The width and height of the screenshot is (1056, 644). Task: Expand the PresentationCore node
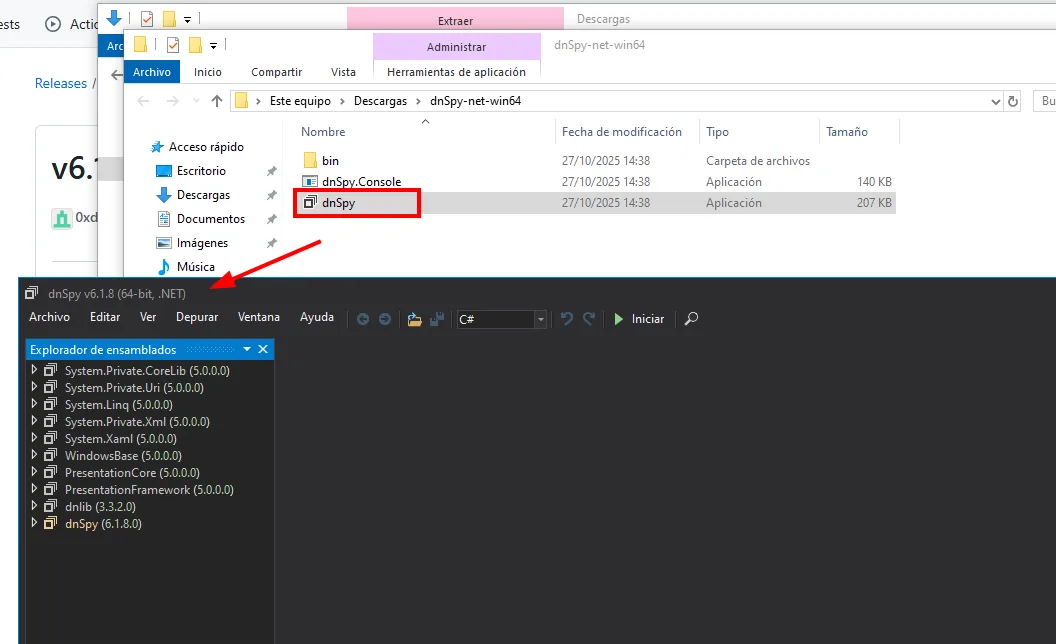tap(34, 472)
